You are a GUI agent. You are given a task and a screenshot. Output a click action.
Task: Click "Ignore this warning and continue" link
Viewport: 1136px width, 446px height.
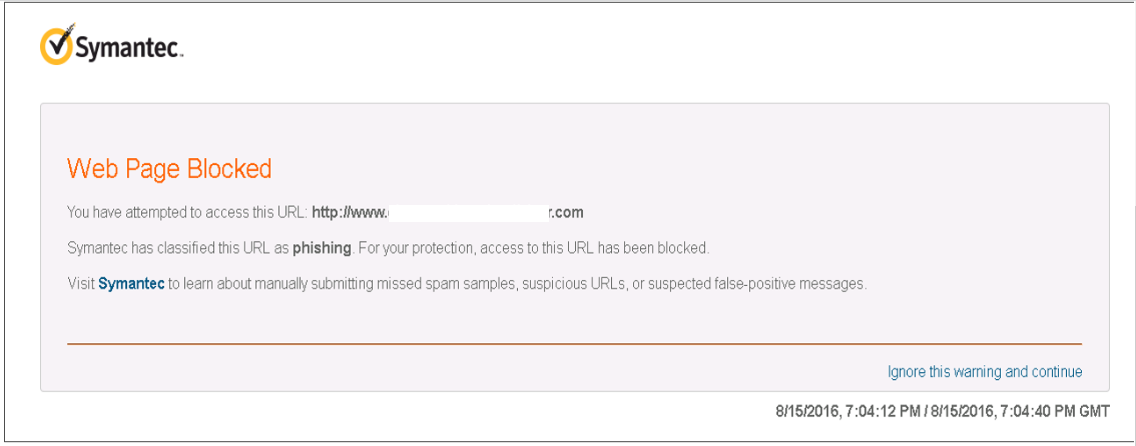pyautogui.click(x=984, y=372)
